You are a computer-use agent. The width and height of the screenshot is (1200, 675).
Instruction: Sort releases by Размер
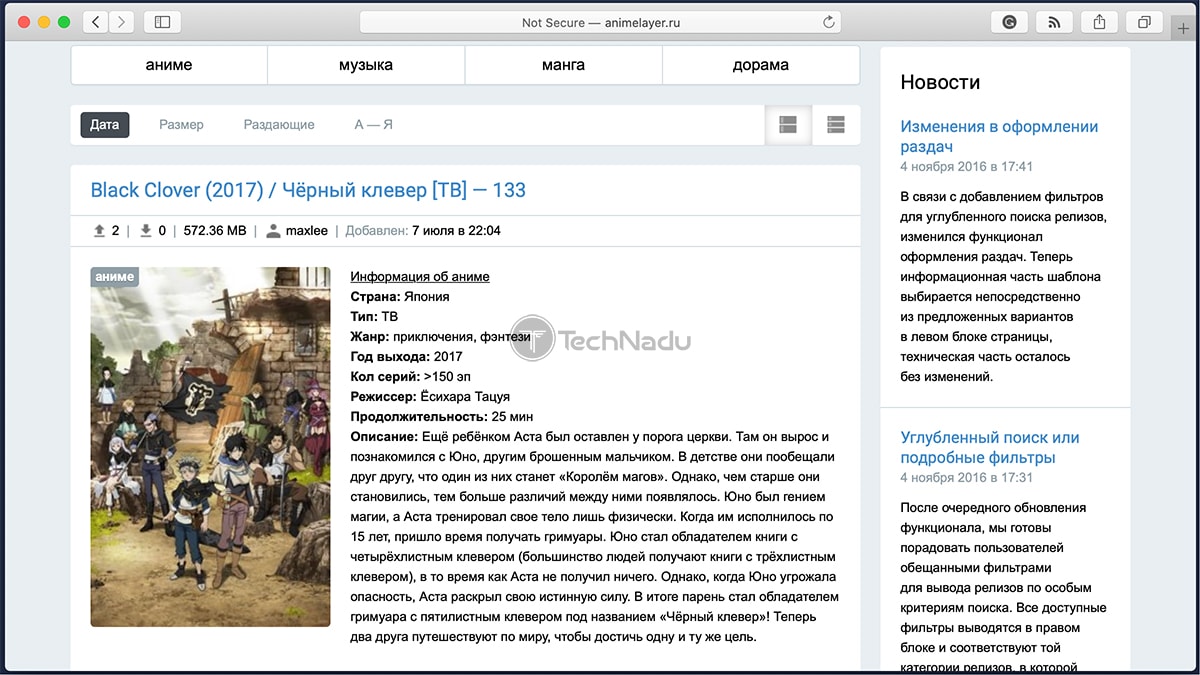[181, 125]
